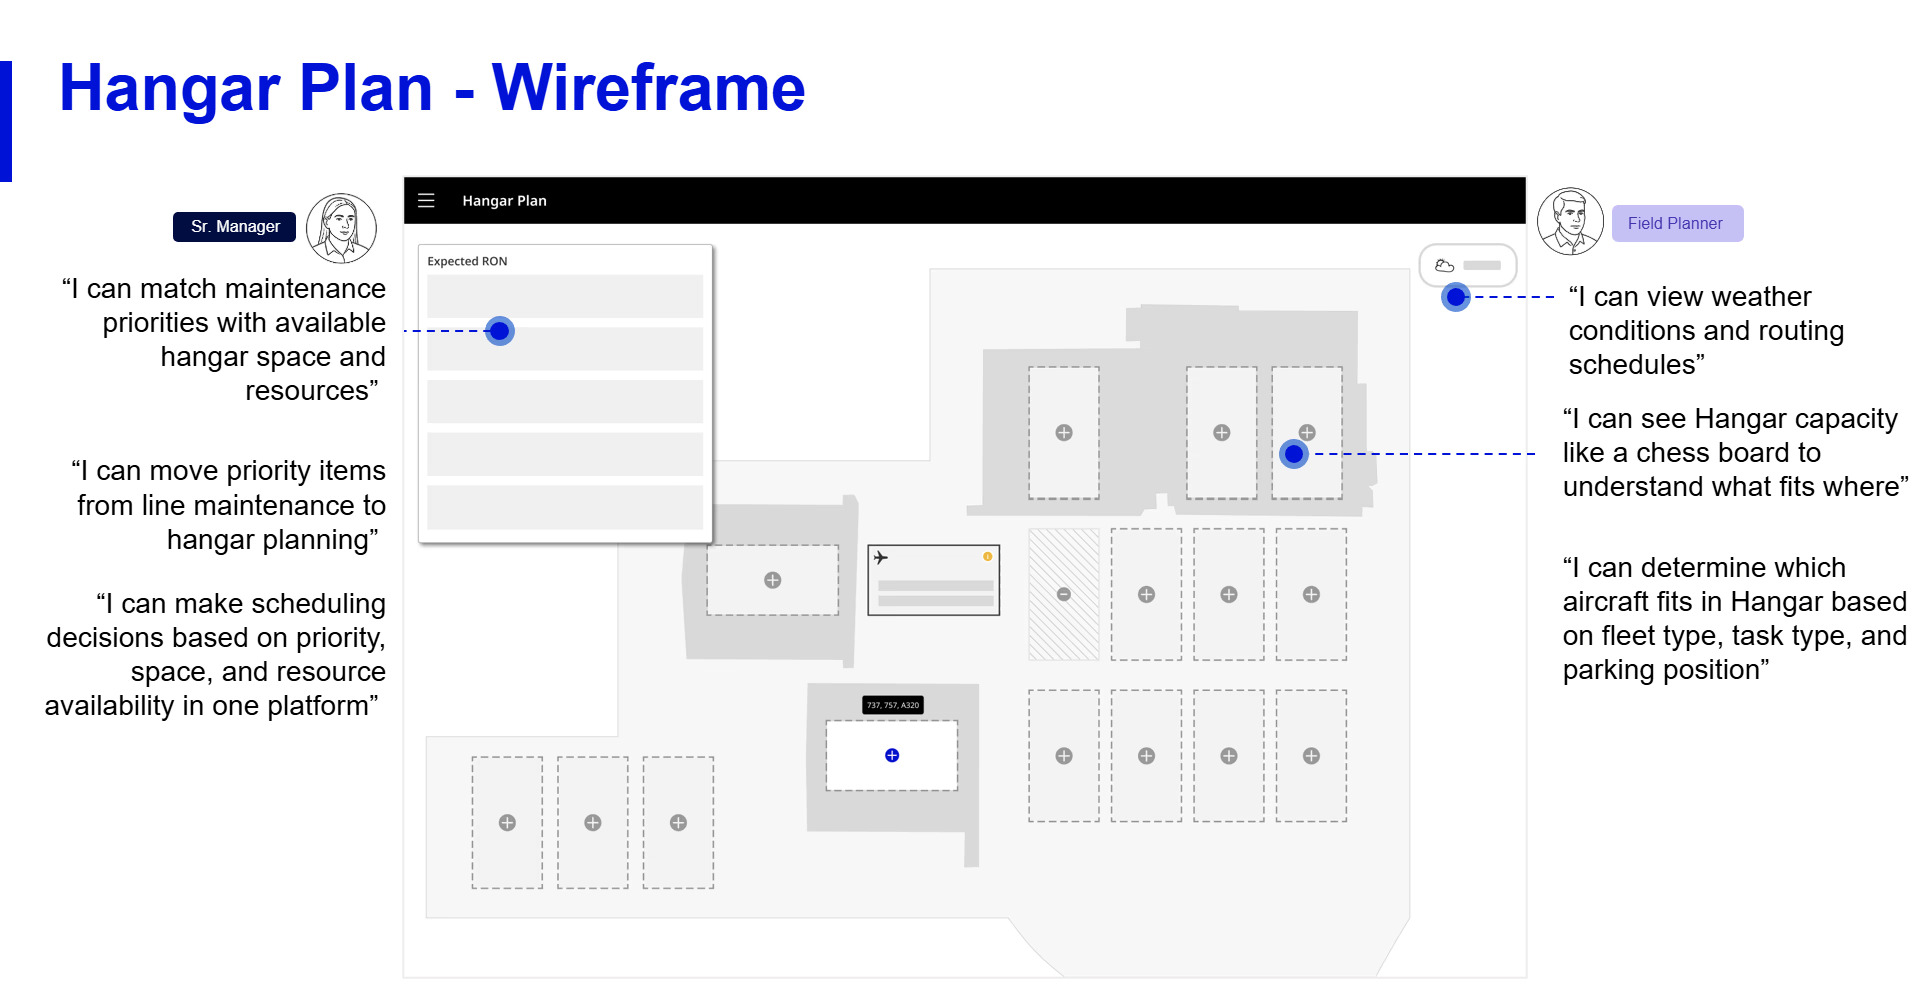This screenshot has width=1928, height=994.
Task: Click the Field Planner avatar portrait
Action: (1569, 222)
